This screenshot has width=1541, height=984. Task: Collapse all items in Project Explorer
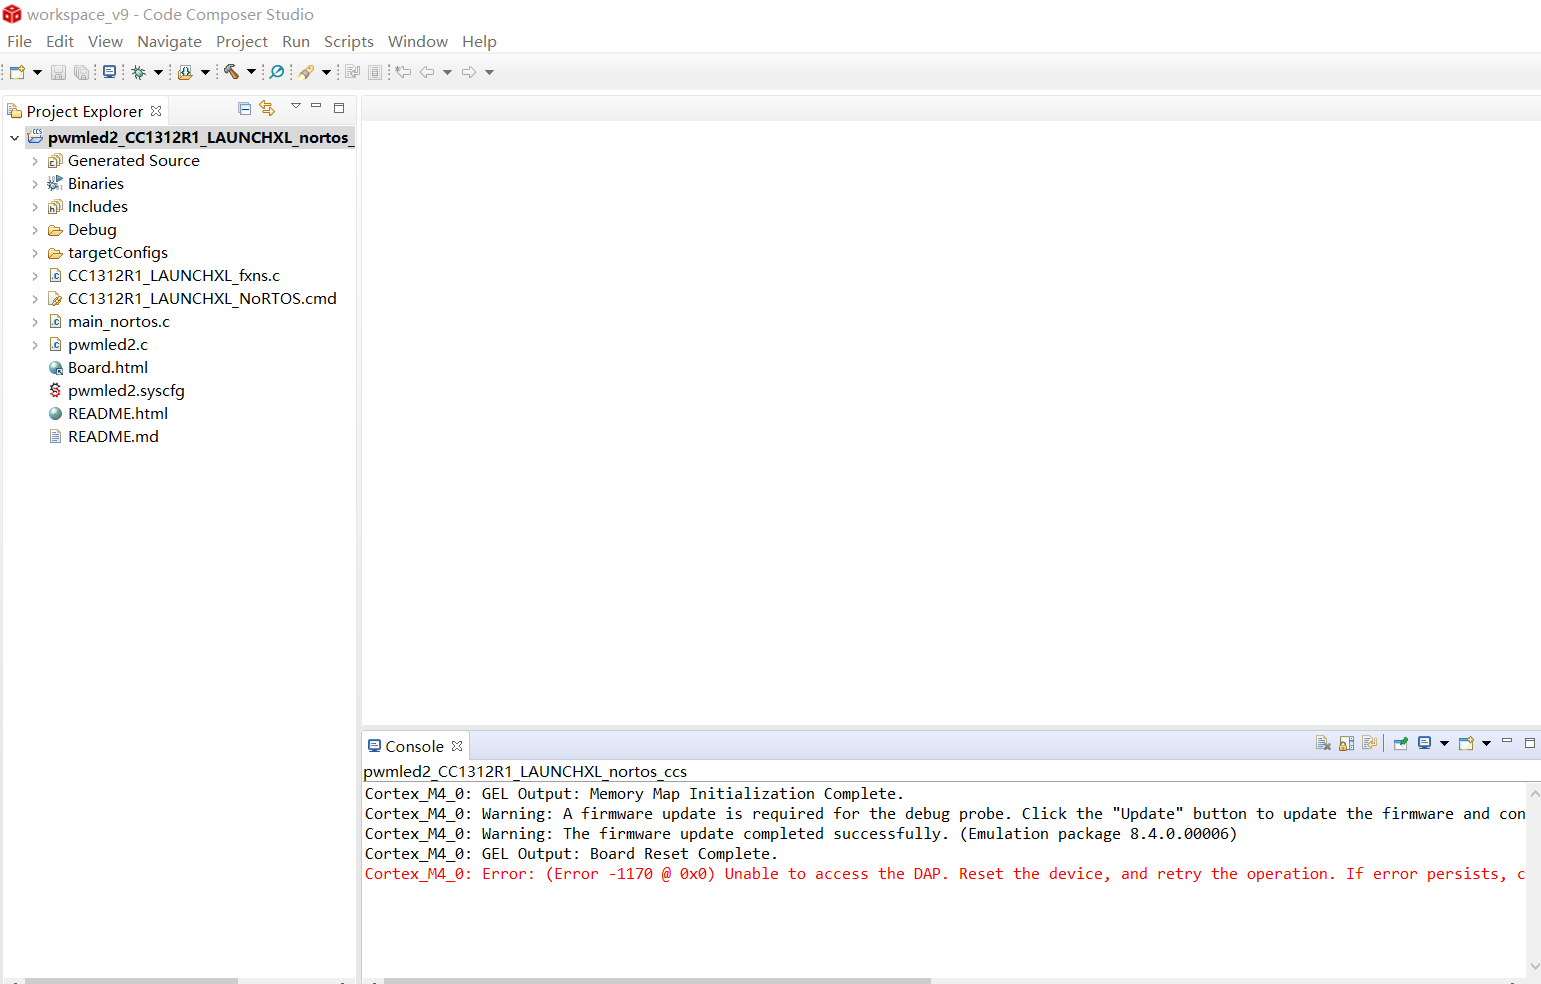click(x=244, y=107)
